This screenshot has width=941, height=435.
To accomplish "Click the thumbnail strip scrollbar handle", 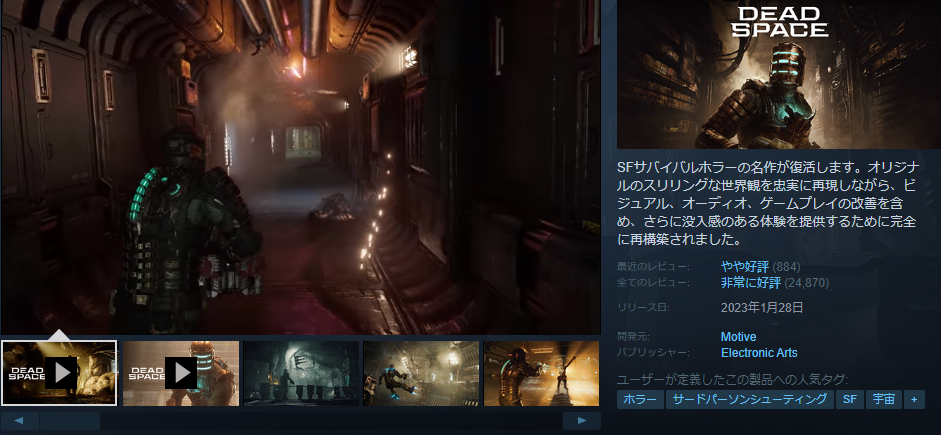I will coord(70,421).
